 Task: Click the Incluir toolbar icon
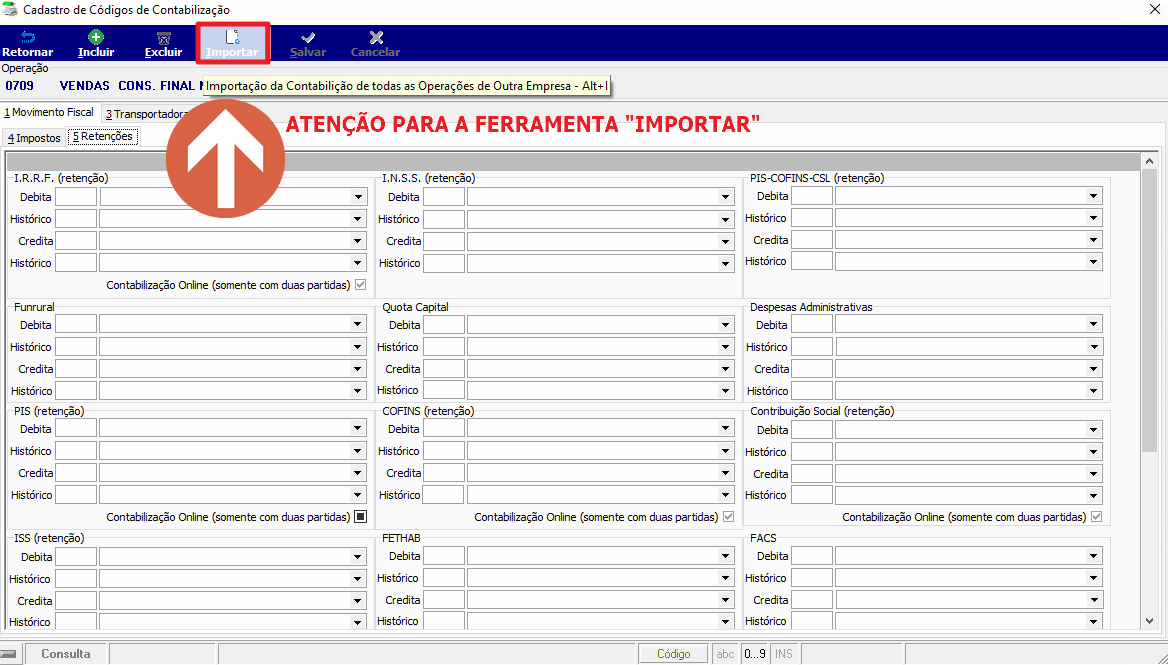pyautogui.click(x=95, y=37)
